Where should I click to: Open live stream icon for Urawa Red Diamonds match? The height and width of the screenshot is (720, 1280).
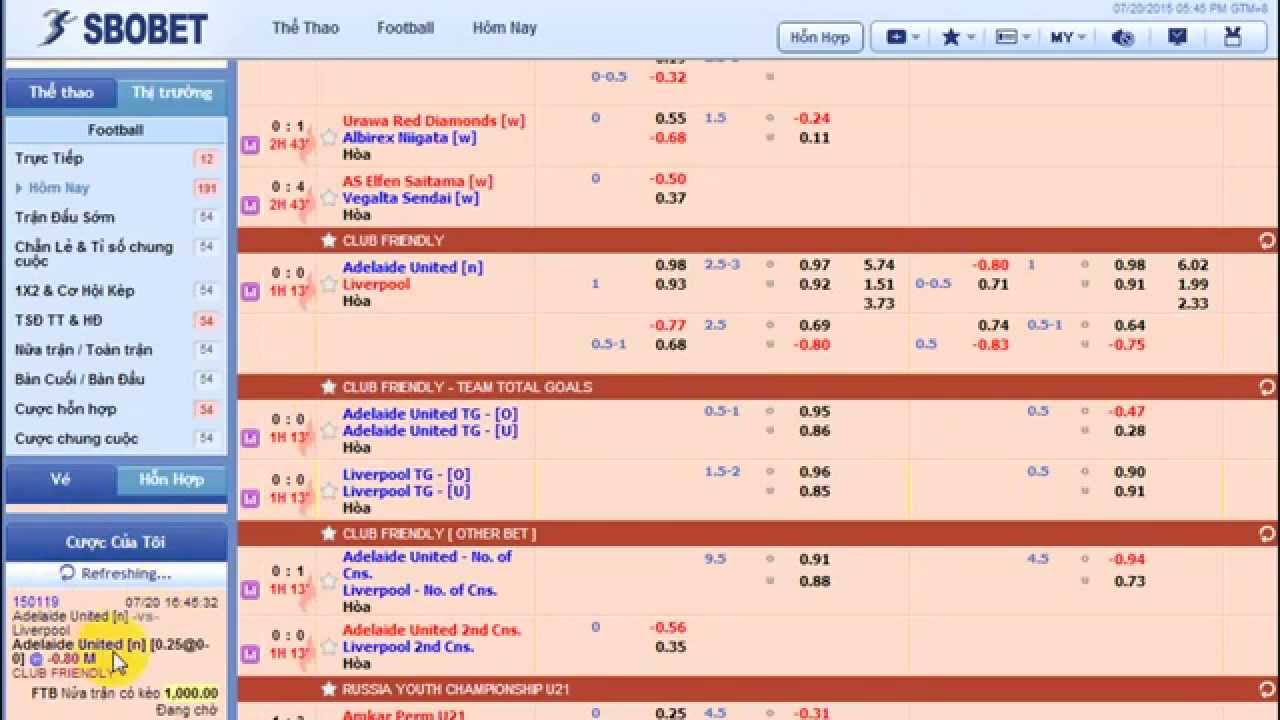[x=250, y=145]
